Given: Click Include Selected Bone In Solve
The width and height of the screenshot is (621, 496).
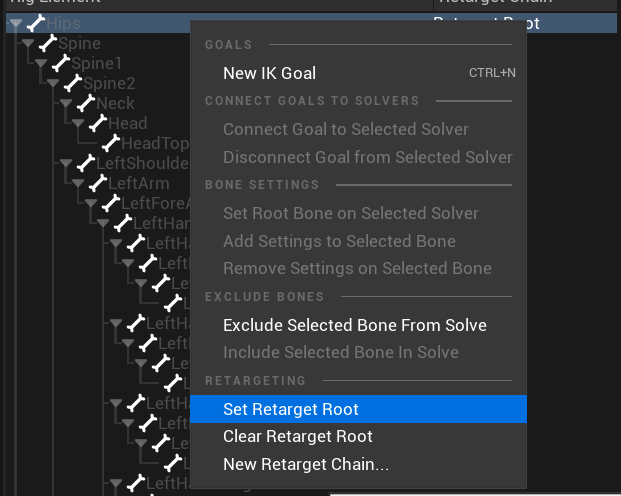Looking at the screenshot, I should [x=358, y=352].
